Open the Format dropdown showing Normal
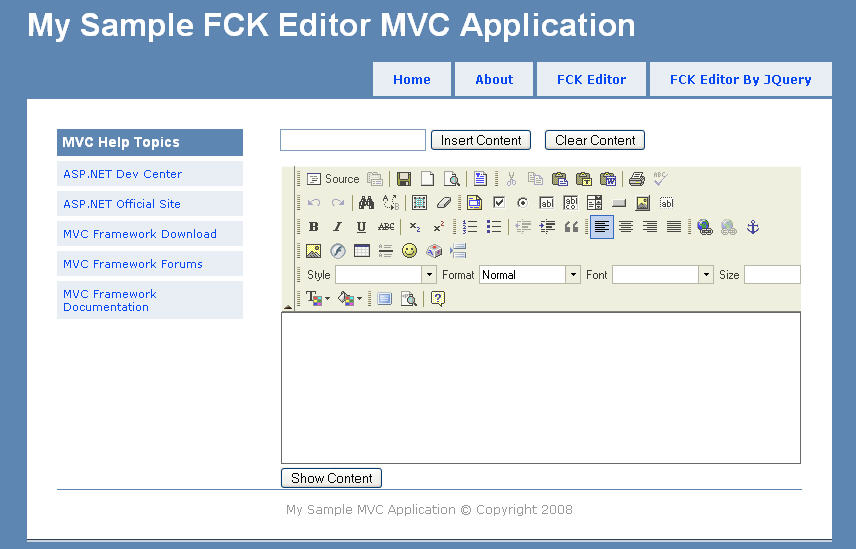 coord(530,274)
